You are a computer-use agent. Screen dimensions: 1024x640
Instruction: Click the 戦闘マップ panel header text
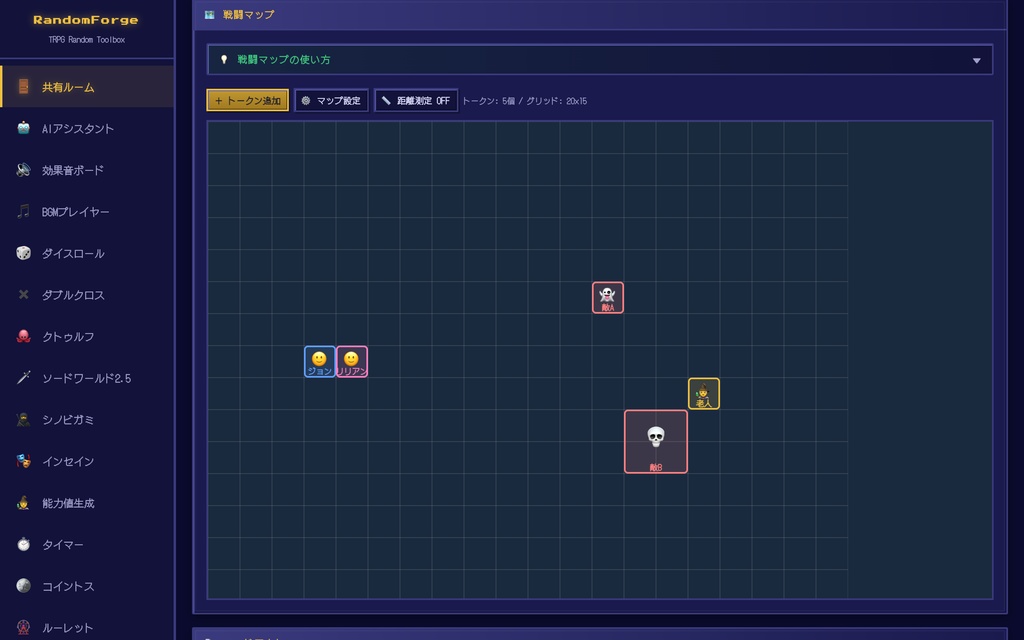(x=249, y=14)
